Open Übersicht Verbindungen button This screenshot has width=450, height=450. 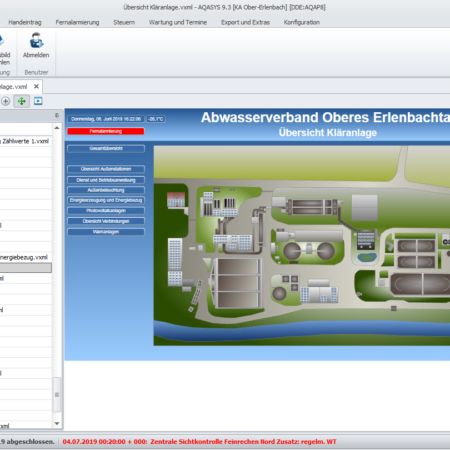point(106,221)
